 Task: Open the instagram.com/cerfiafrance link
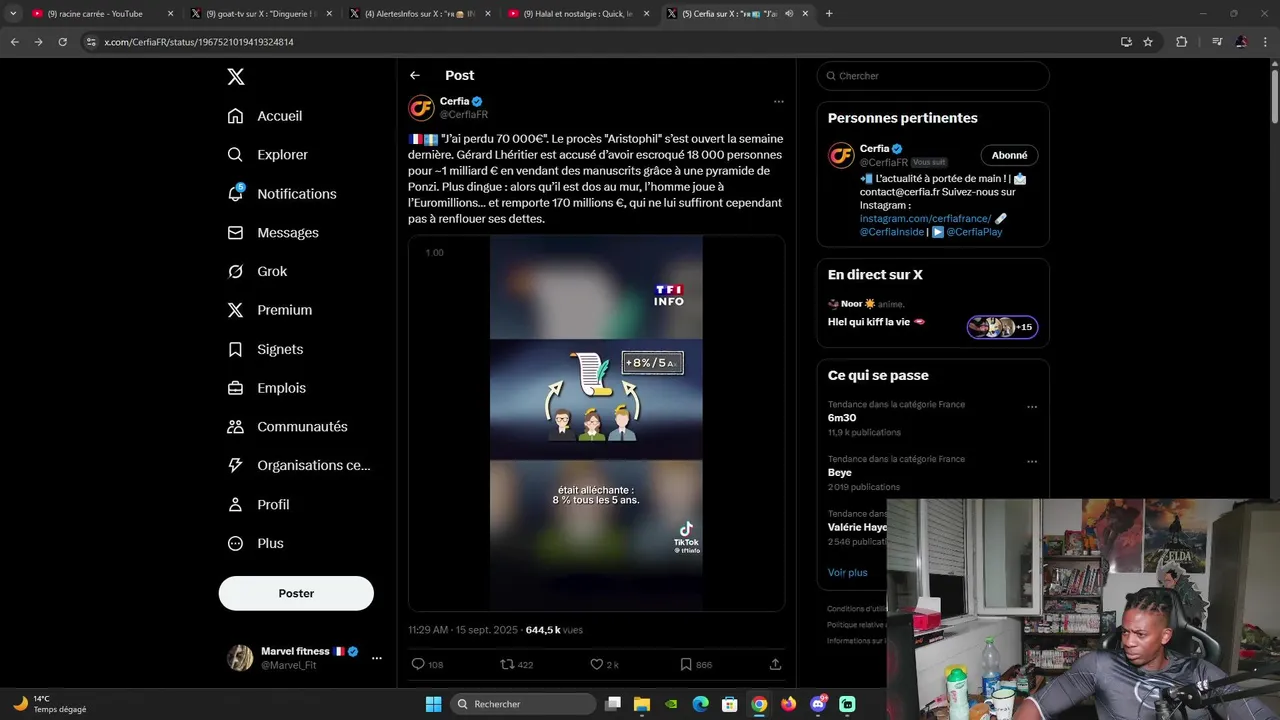(925, 218)
